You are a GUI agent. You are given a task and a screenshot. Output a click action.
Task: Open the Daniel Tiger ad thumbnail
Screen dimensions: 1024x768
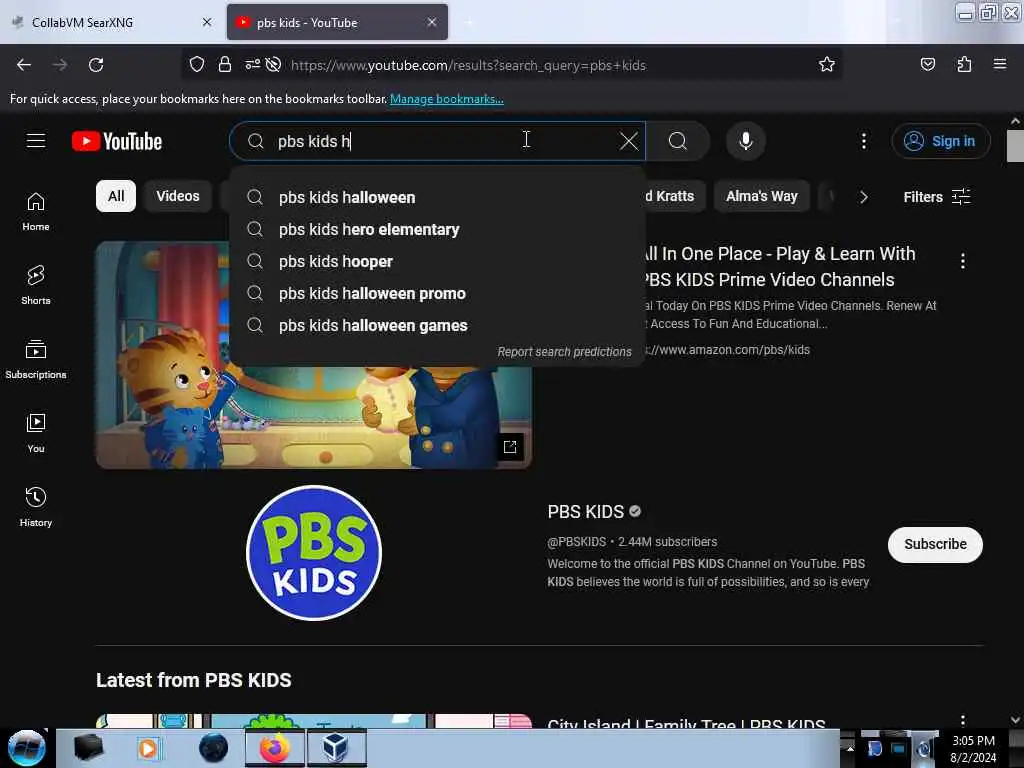coord(313,417)
